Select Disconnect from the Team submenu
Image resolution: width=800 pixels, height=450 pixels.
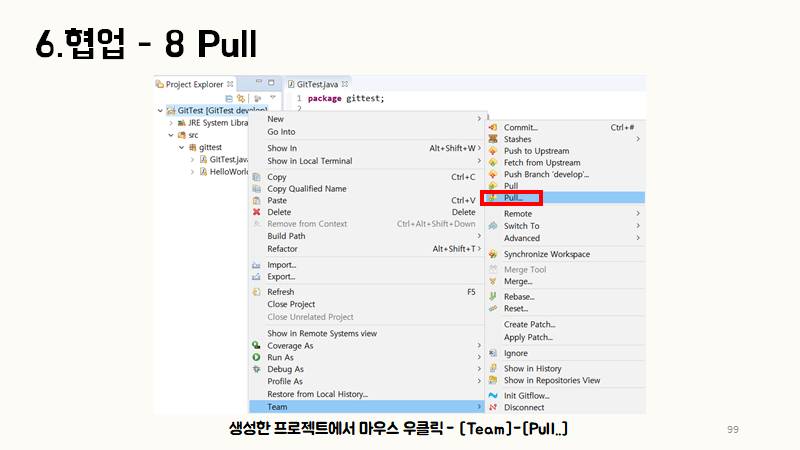524,407
